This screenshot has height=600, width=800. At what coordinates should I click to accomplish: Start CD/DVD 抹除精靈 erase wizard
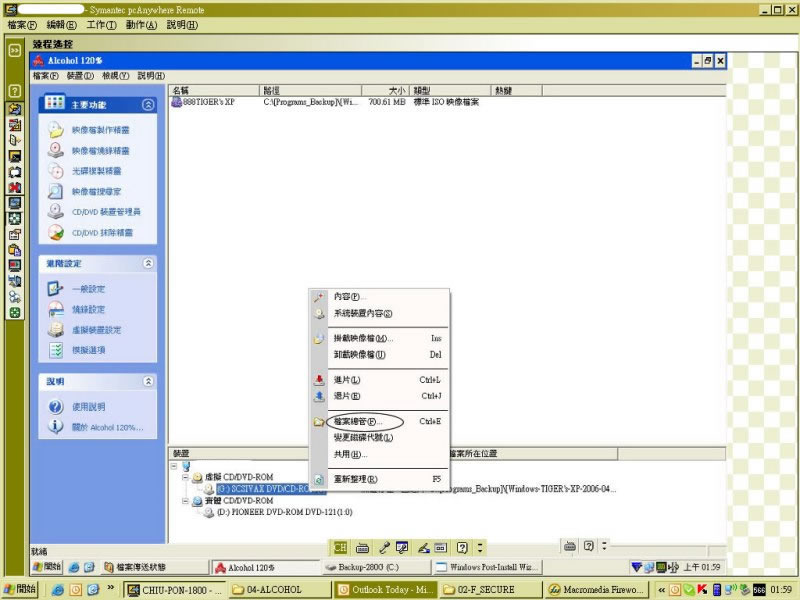(102, 233)
